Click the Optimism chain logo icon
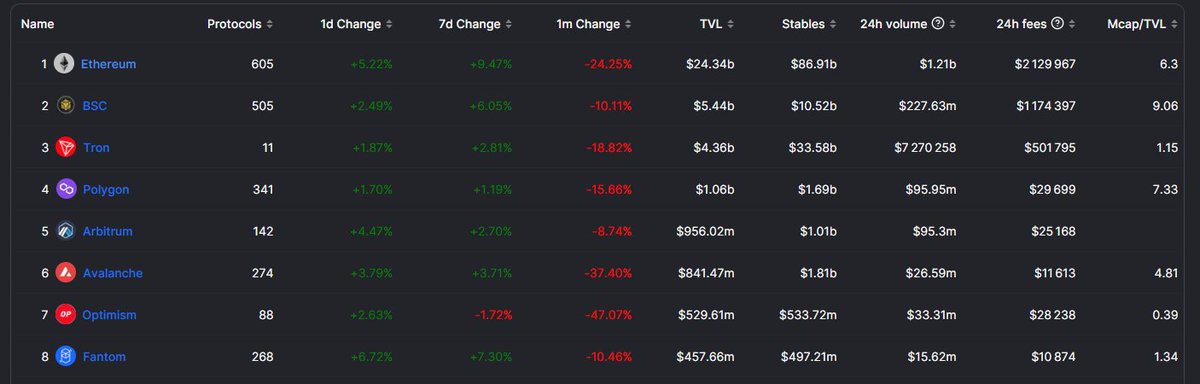 point(66,315)
